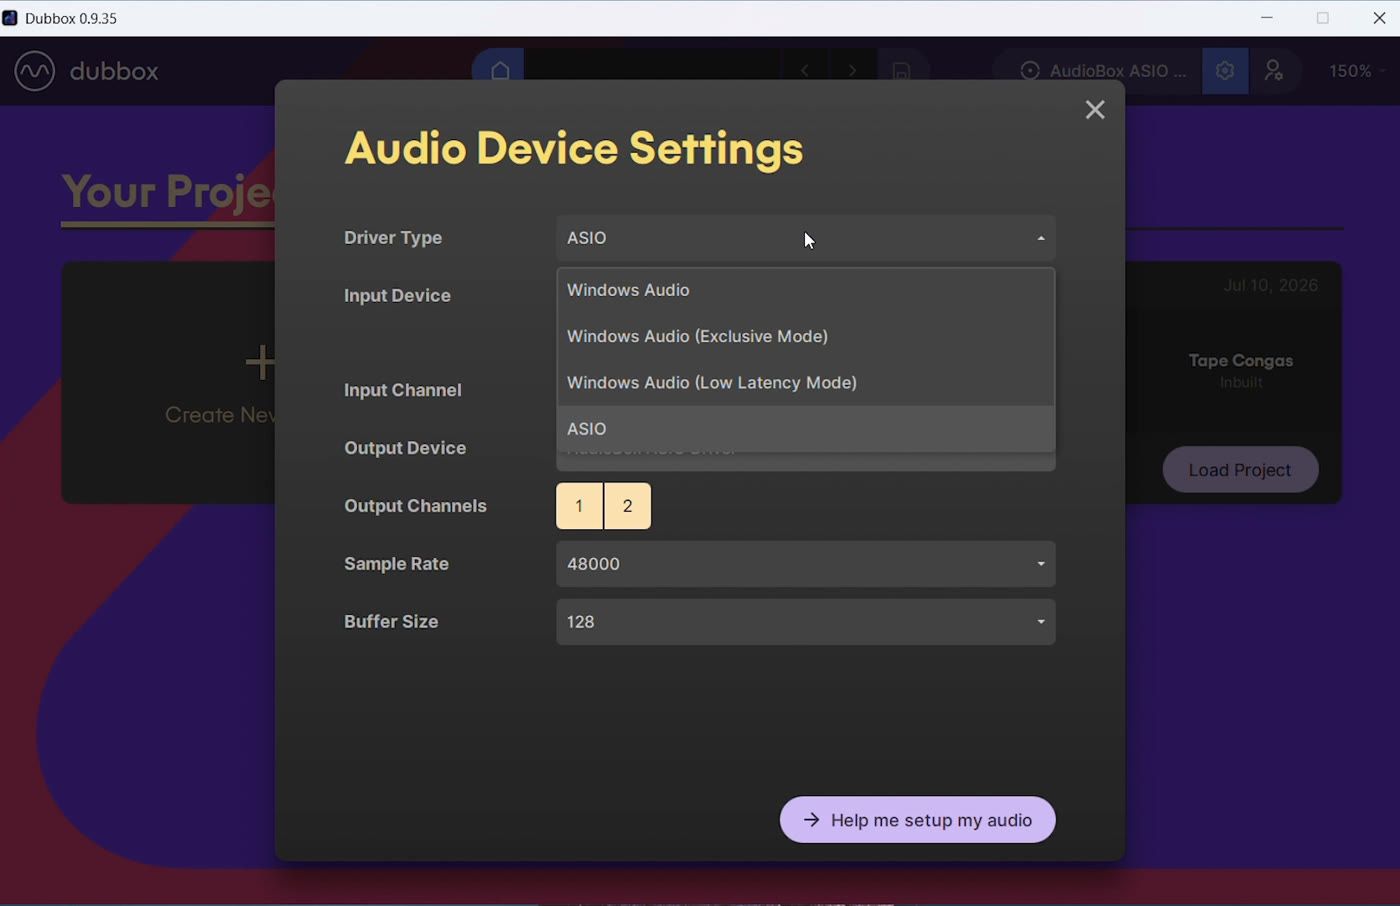This screenshot has width=1400, height=906.
Task: Click the home icon in toolbar
Action: click(500, 71)
